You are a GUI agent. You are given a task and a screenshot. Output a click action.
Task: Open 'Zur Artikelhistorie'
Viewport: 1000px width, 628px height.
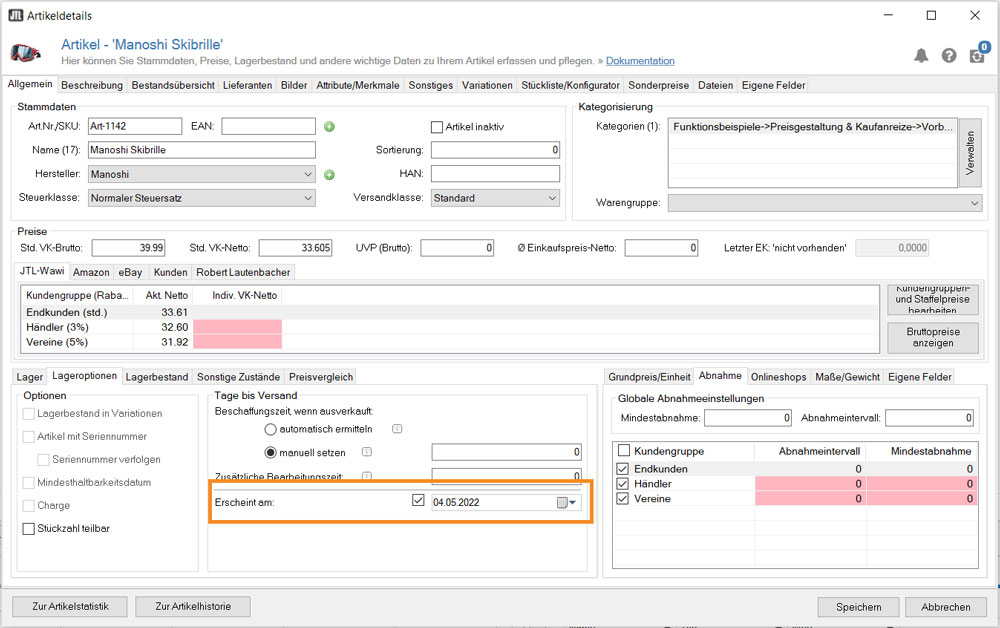(x=193, y=606)
